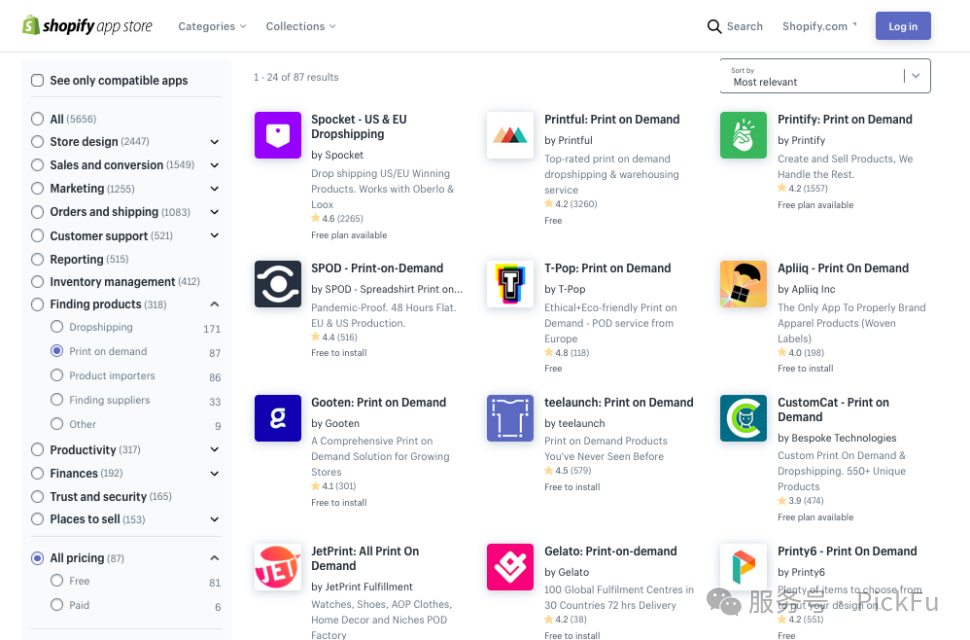Select the Product importers radio button

click(x=57, y=375)
